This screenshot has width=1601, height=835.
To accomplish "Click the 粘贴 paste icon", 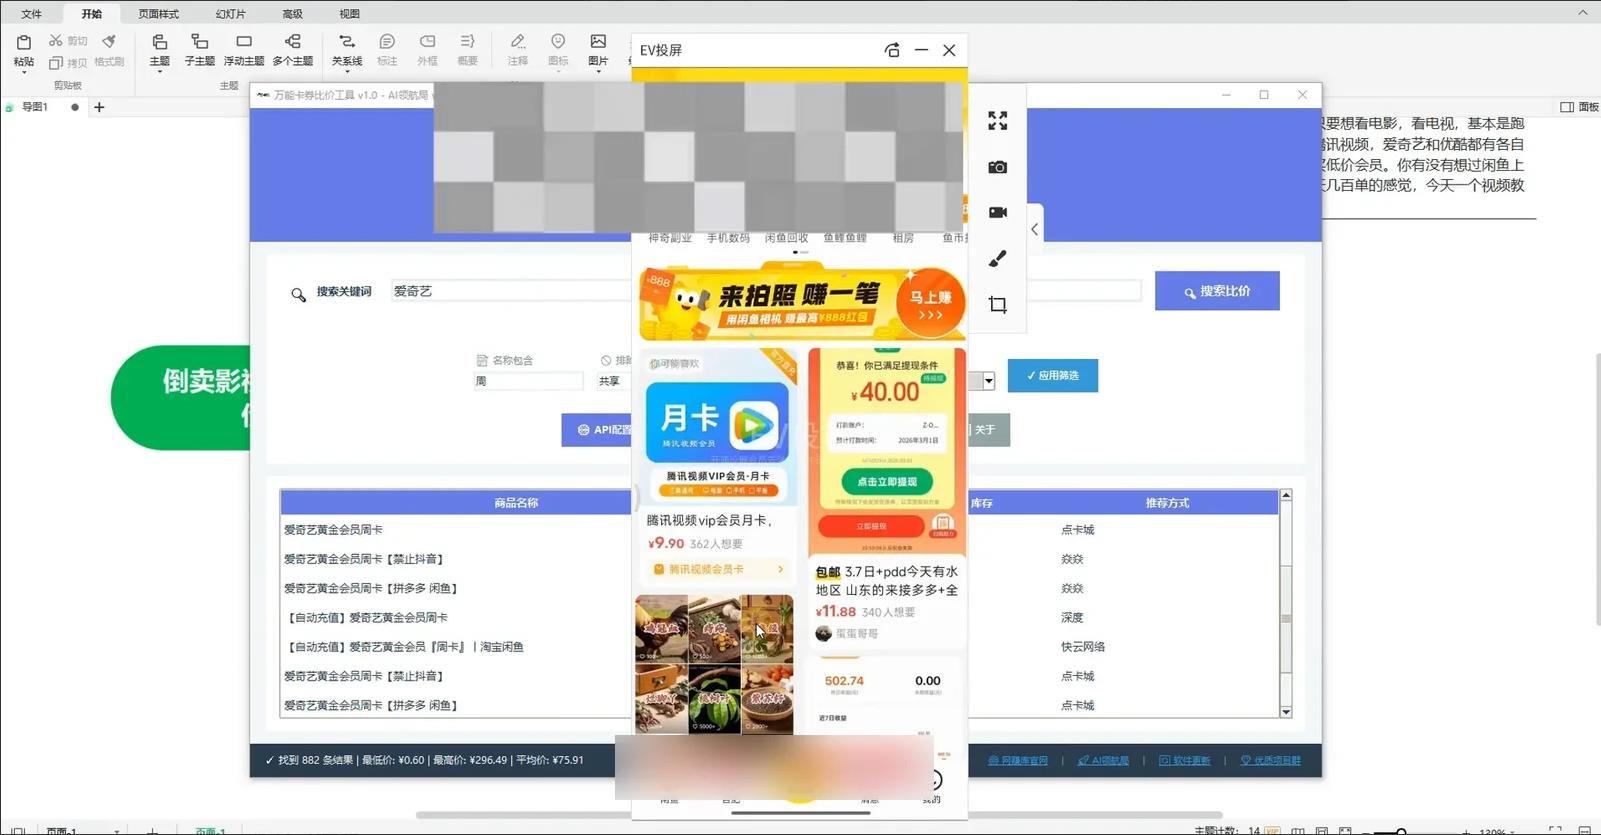I will (24, 42).
